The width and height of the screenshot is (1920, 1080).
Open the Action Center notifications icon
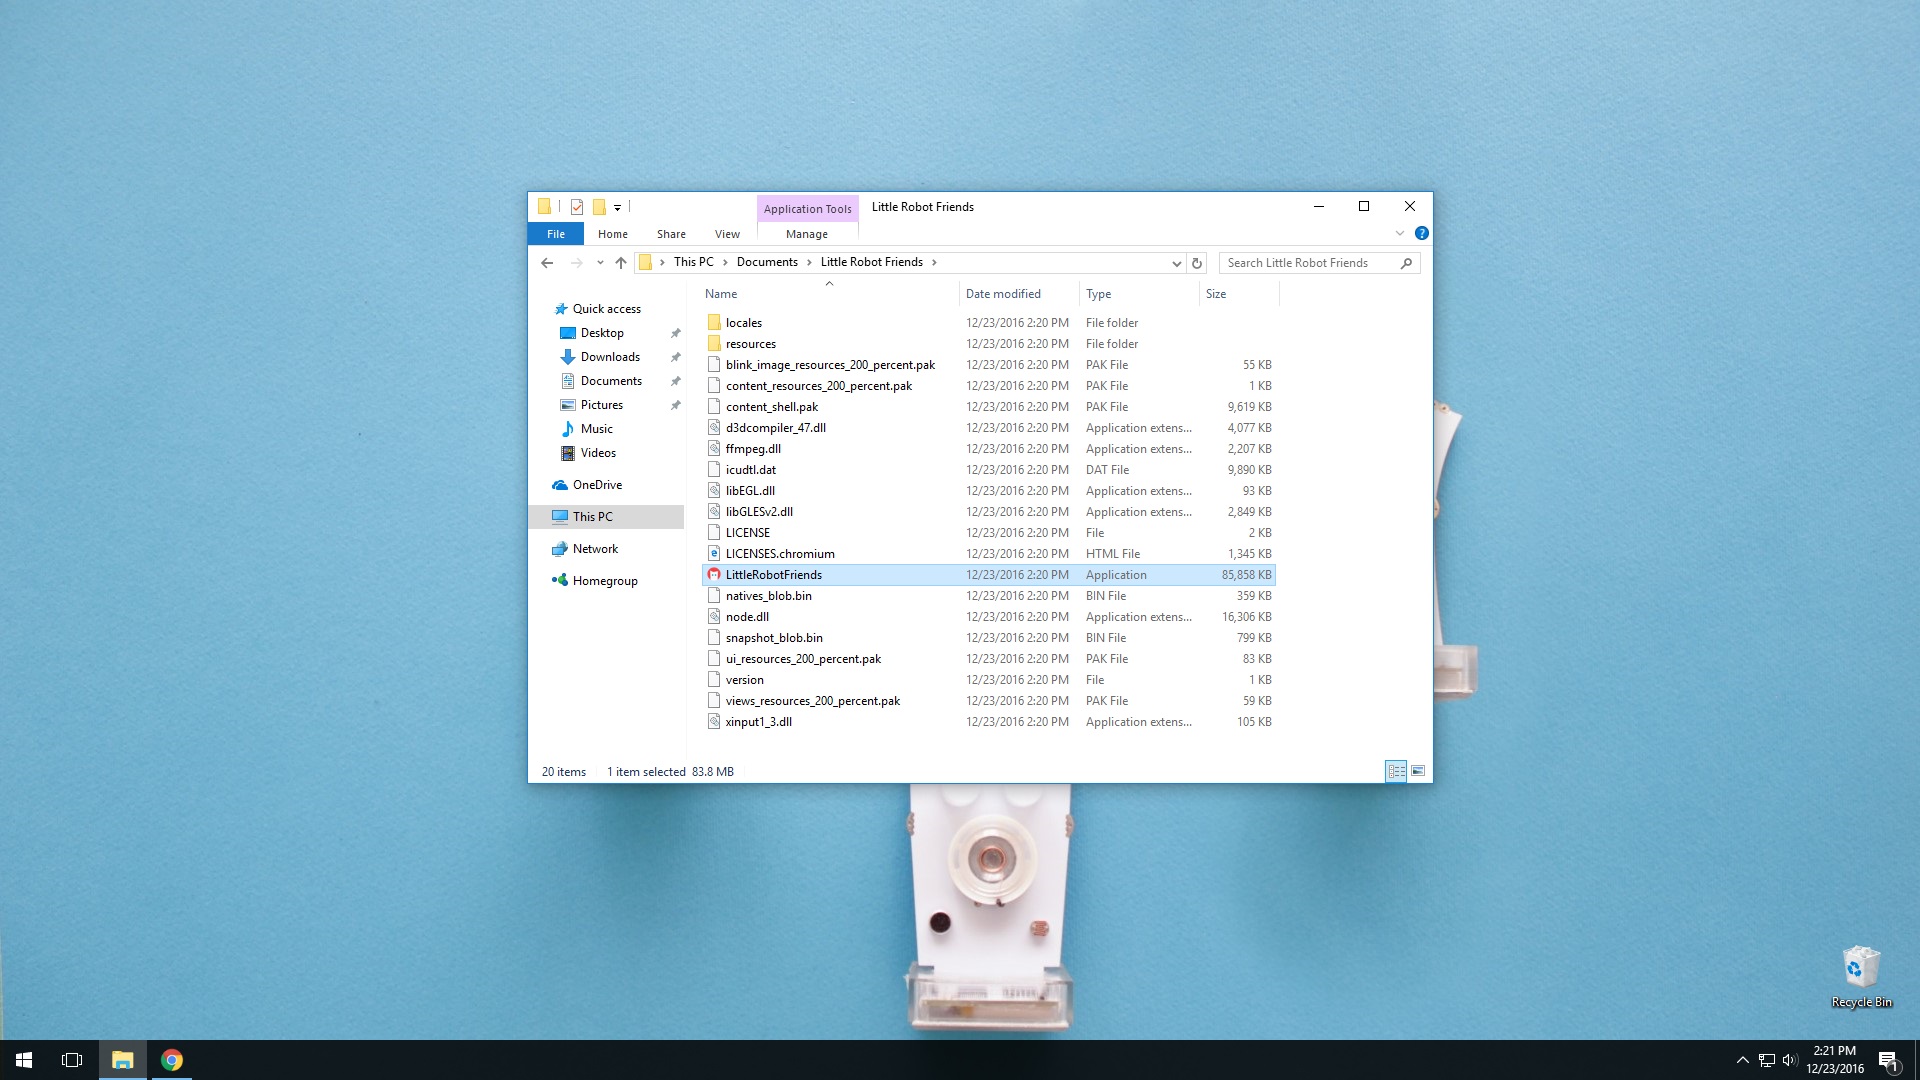1888,1061
